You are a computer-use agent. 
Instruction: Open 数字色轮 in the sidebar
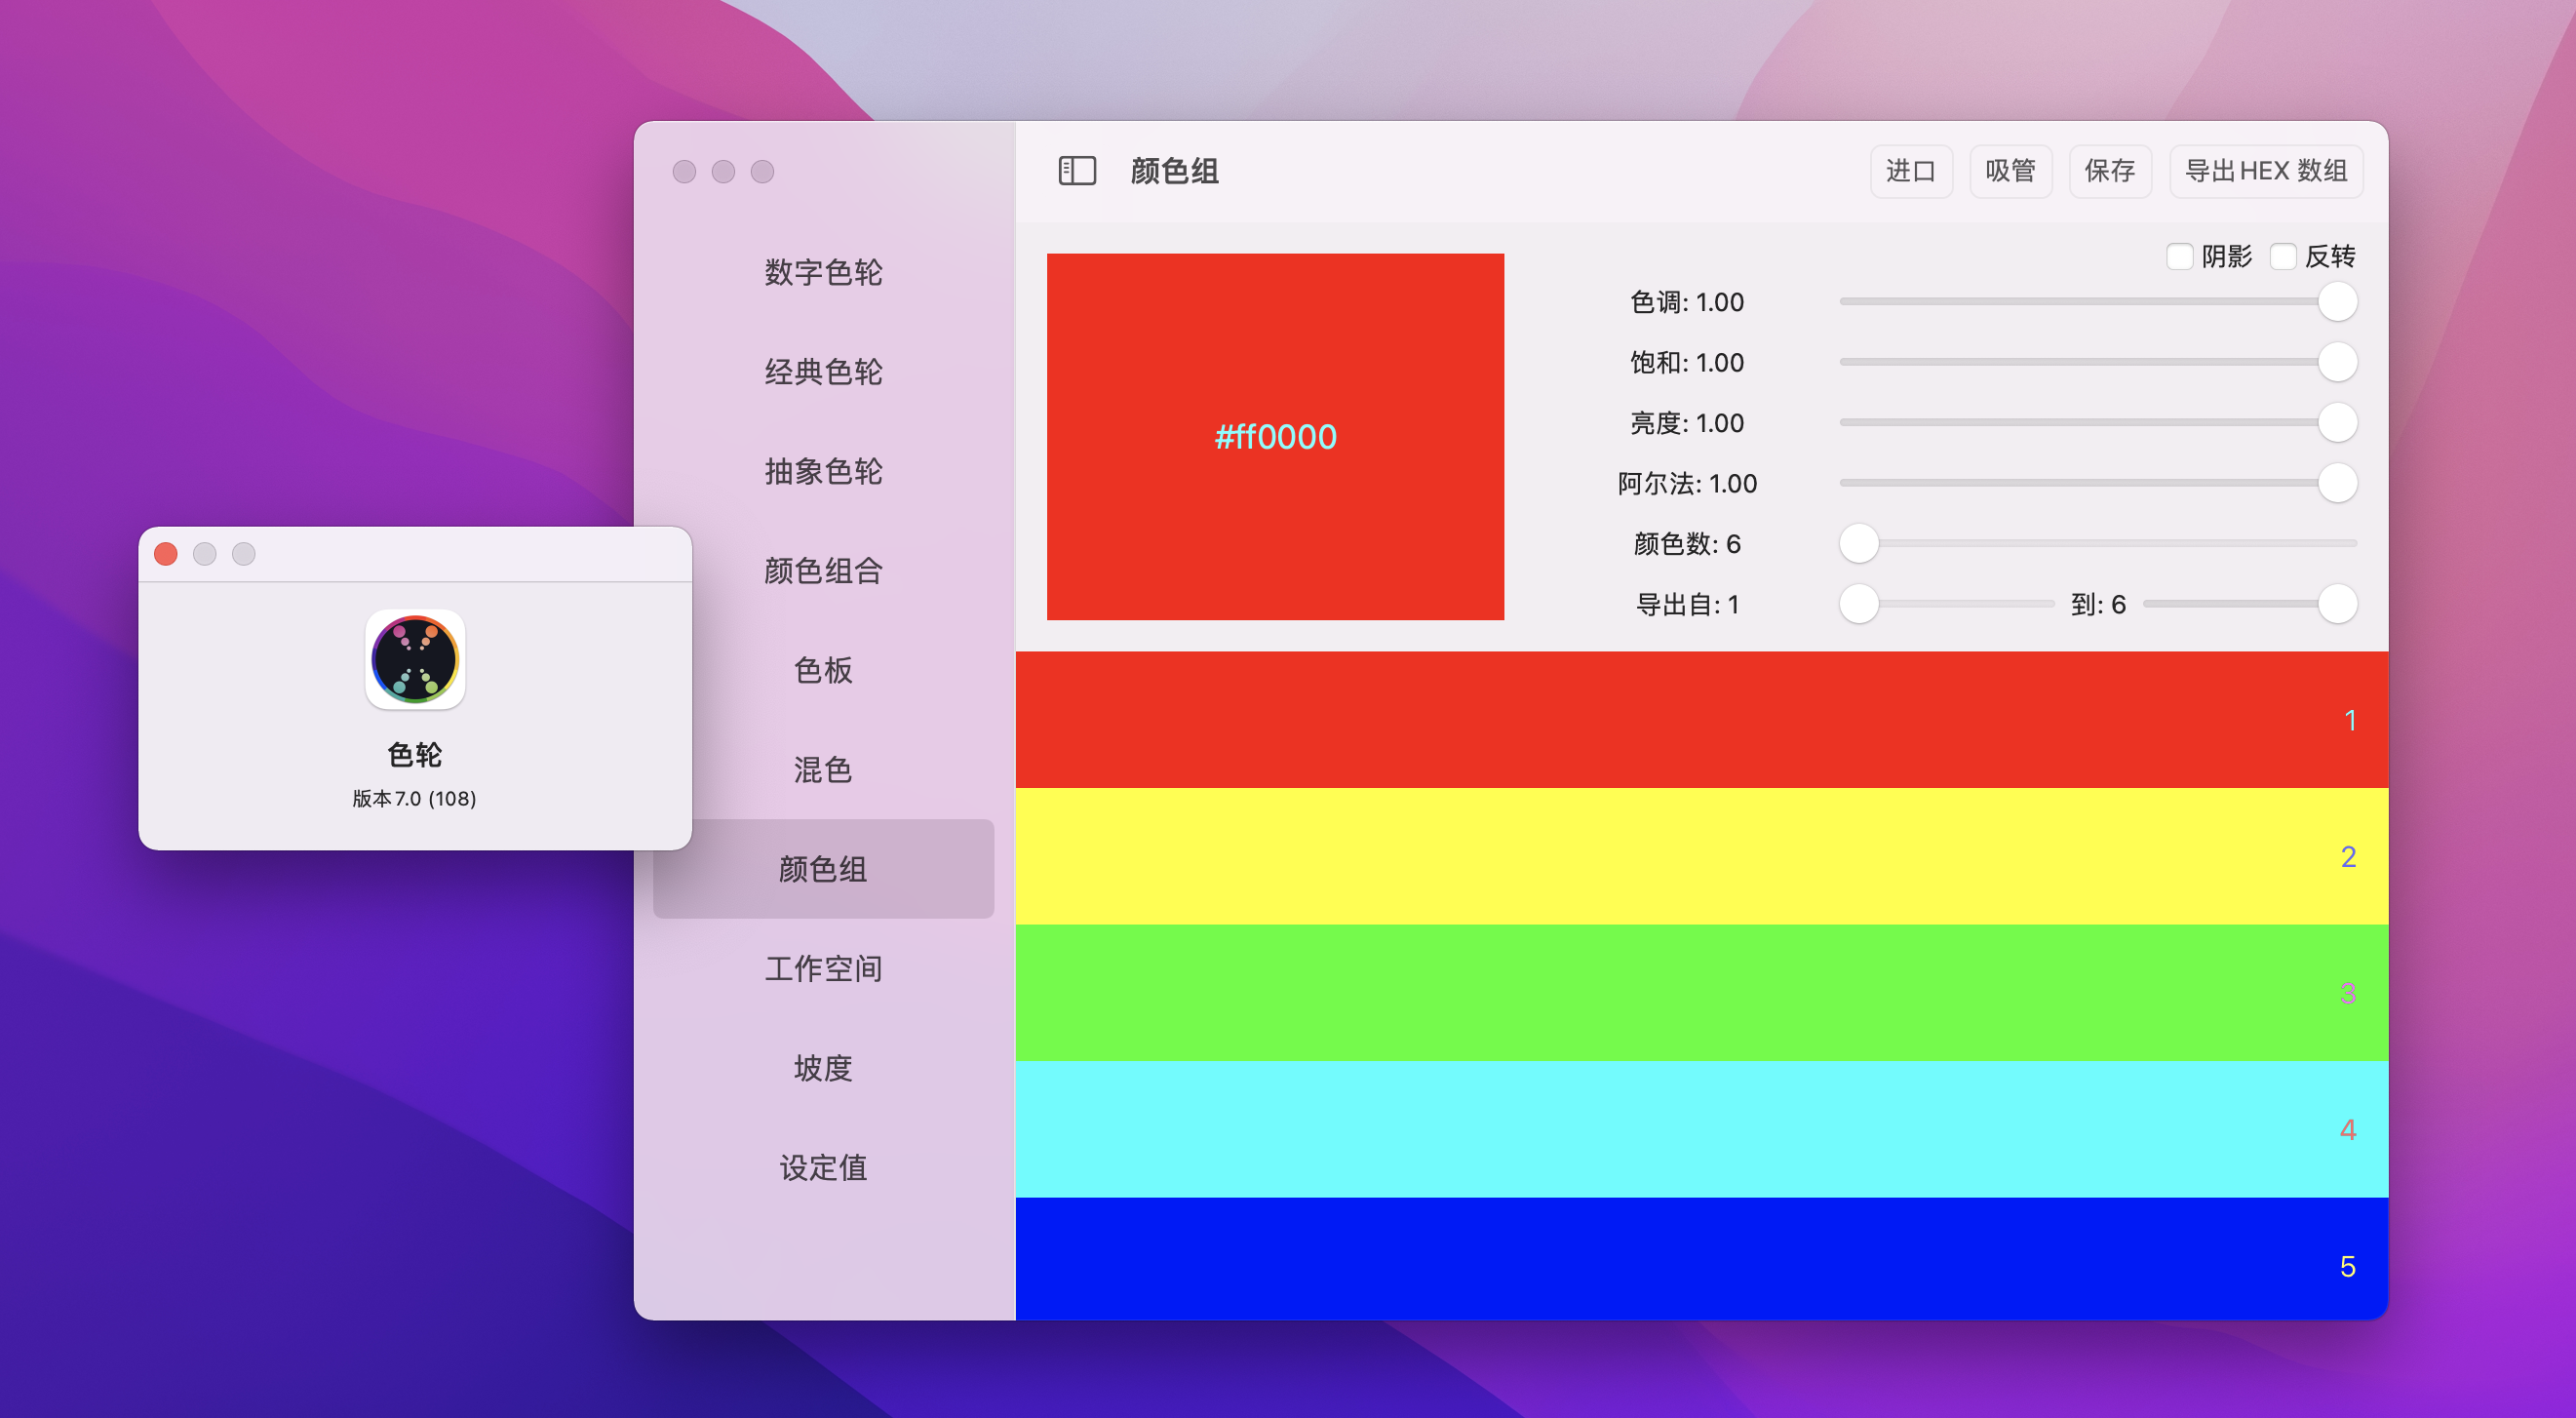click(x=823, y=272)
